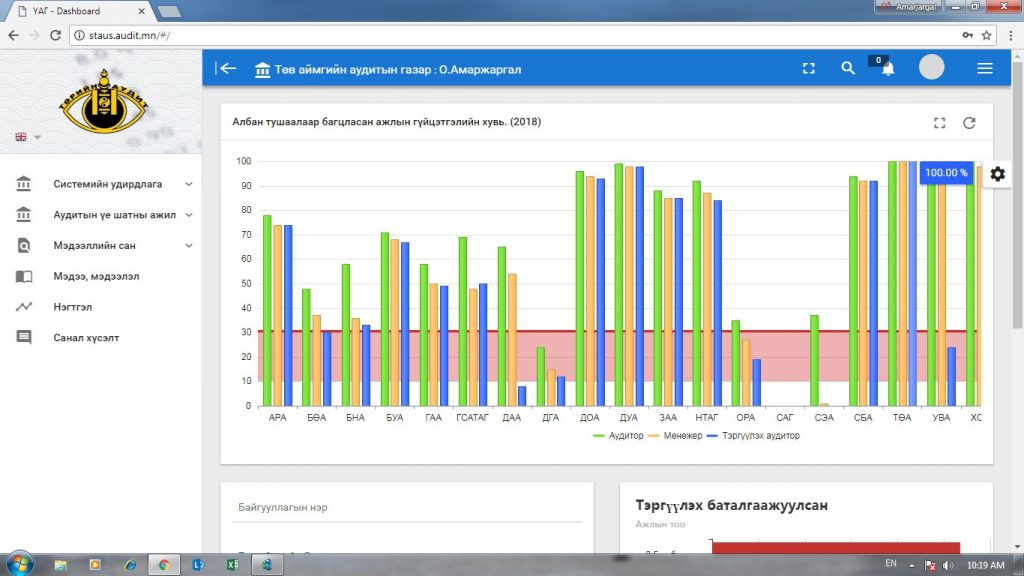
Task: Click the ГСАТАГ label on the chart axis
Action: [472, 418]
